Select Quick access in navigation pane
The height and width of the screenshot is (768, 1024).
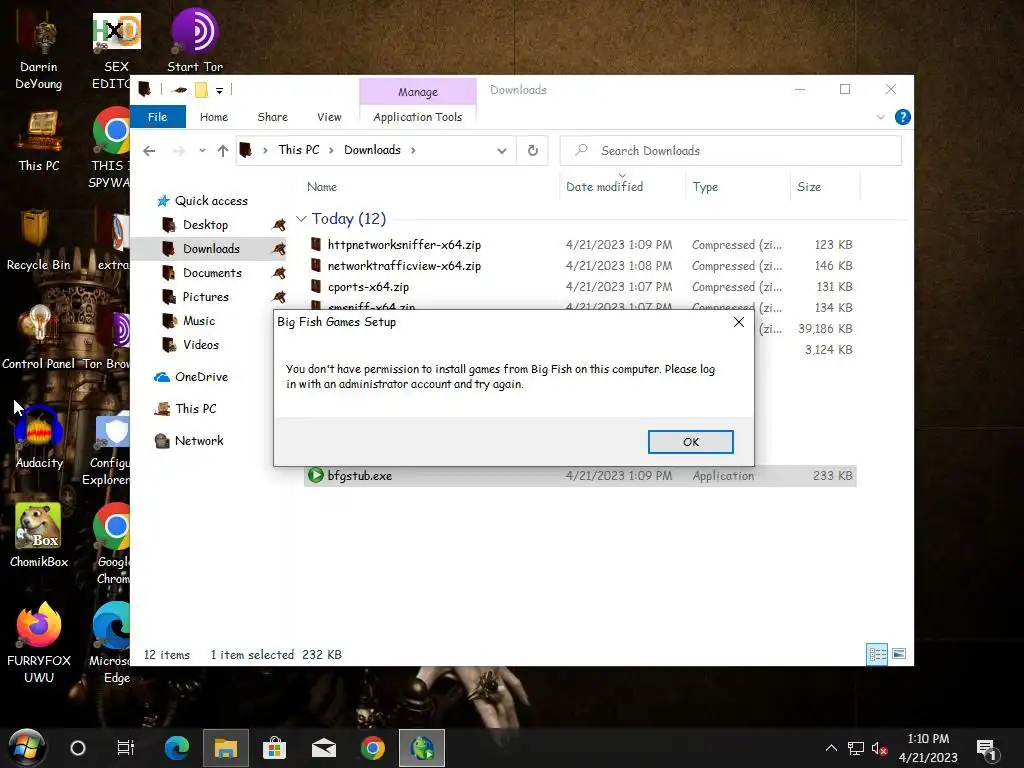click(211, 200)
